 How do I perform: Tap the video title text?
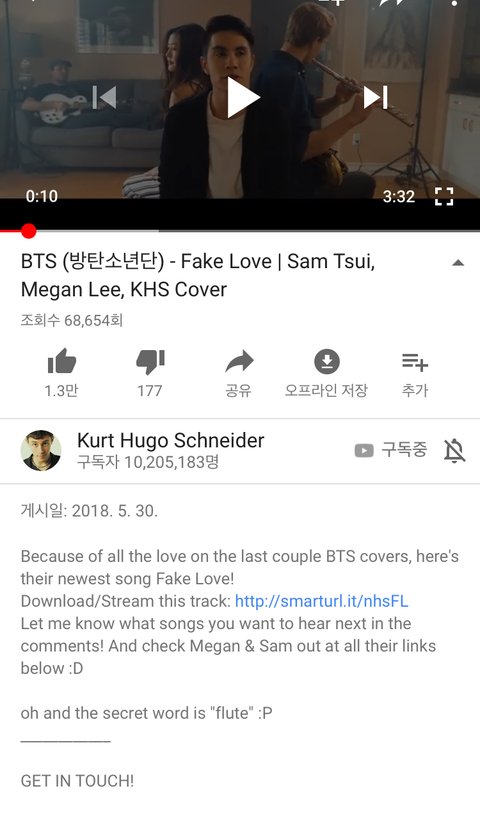198,275
